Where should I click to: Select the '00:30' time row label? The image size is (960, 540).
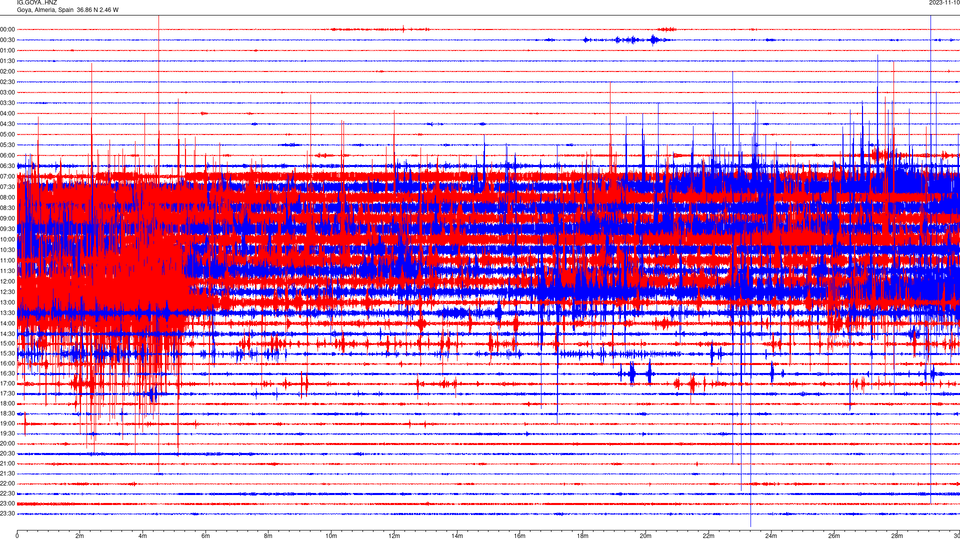click(x=7, y=40)
